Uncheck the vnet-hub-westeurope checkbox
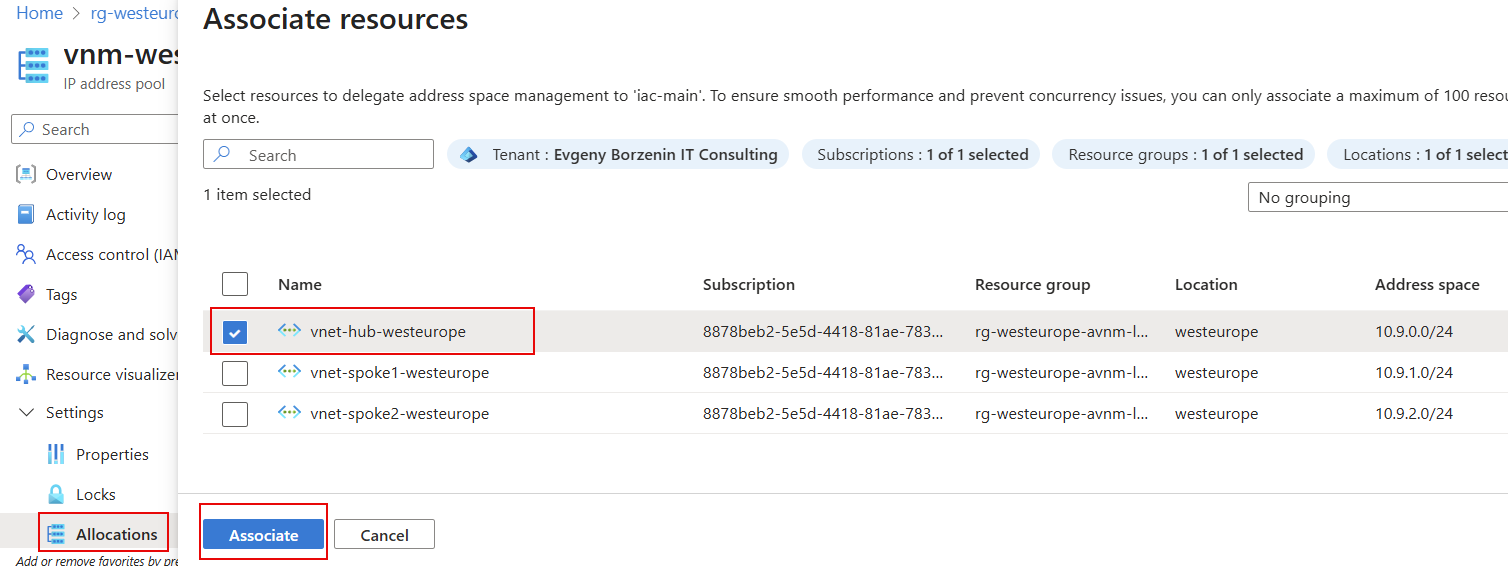 click(235, 332)
